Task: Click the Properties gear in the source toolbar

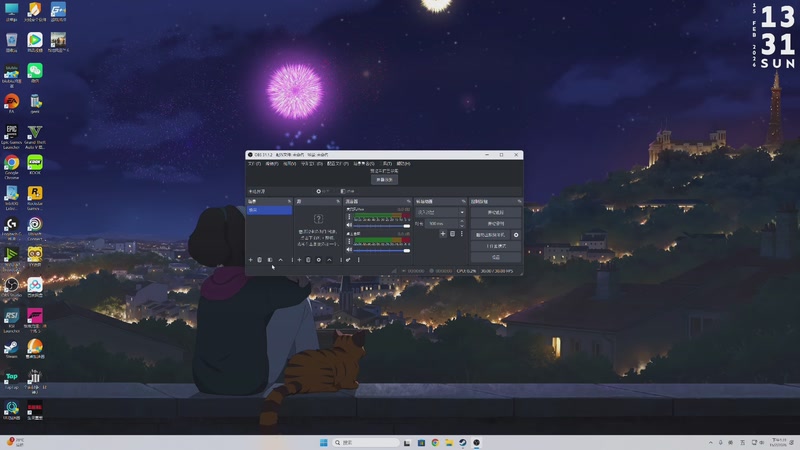Action: point(319,191)
